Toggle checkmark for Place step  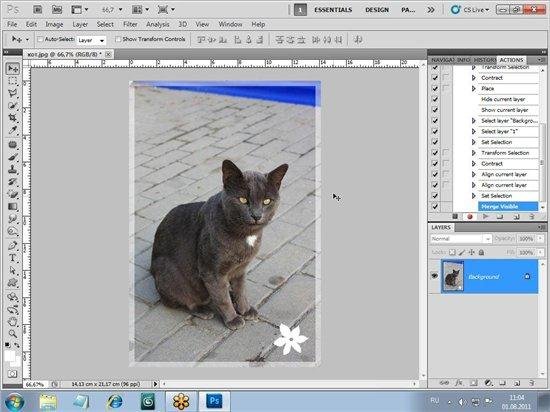pos(435,88)
